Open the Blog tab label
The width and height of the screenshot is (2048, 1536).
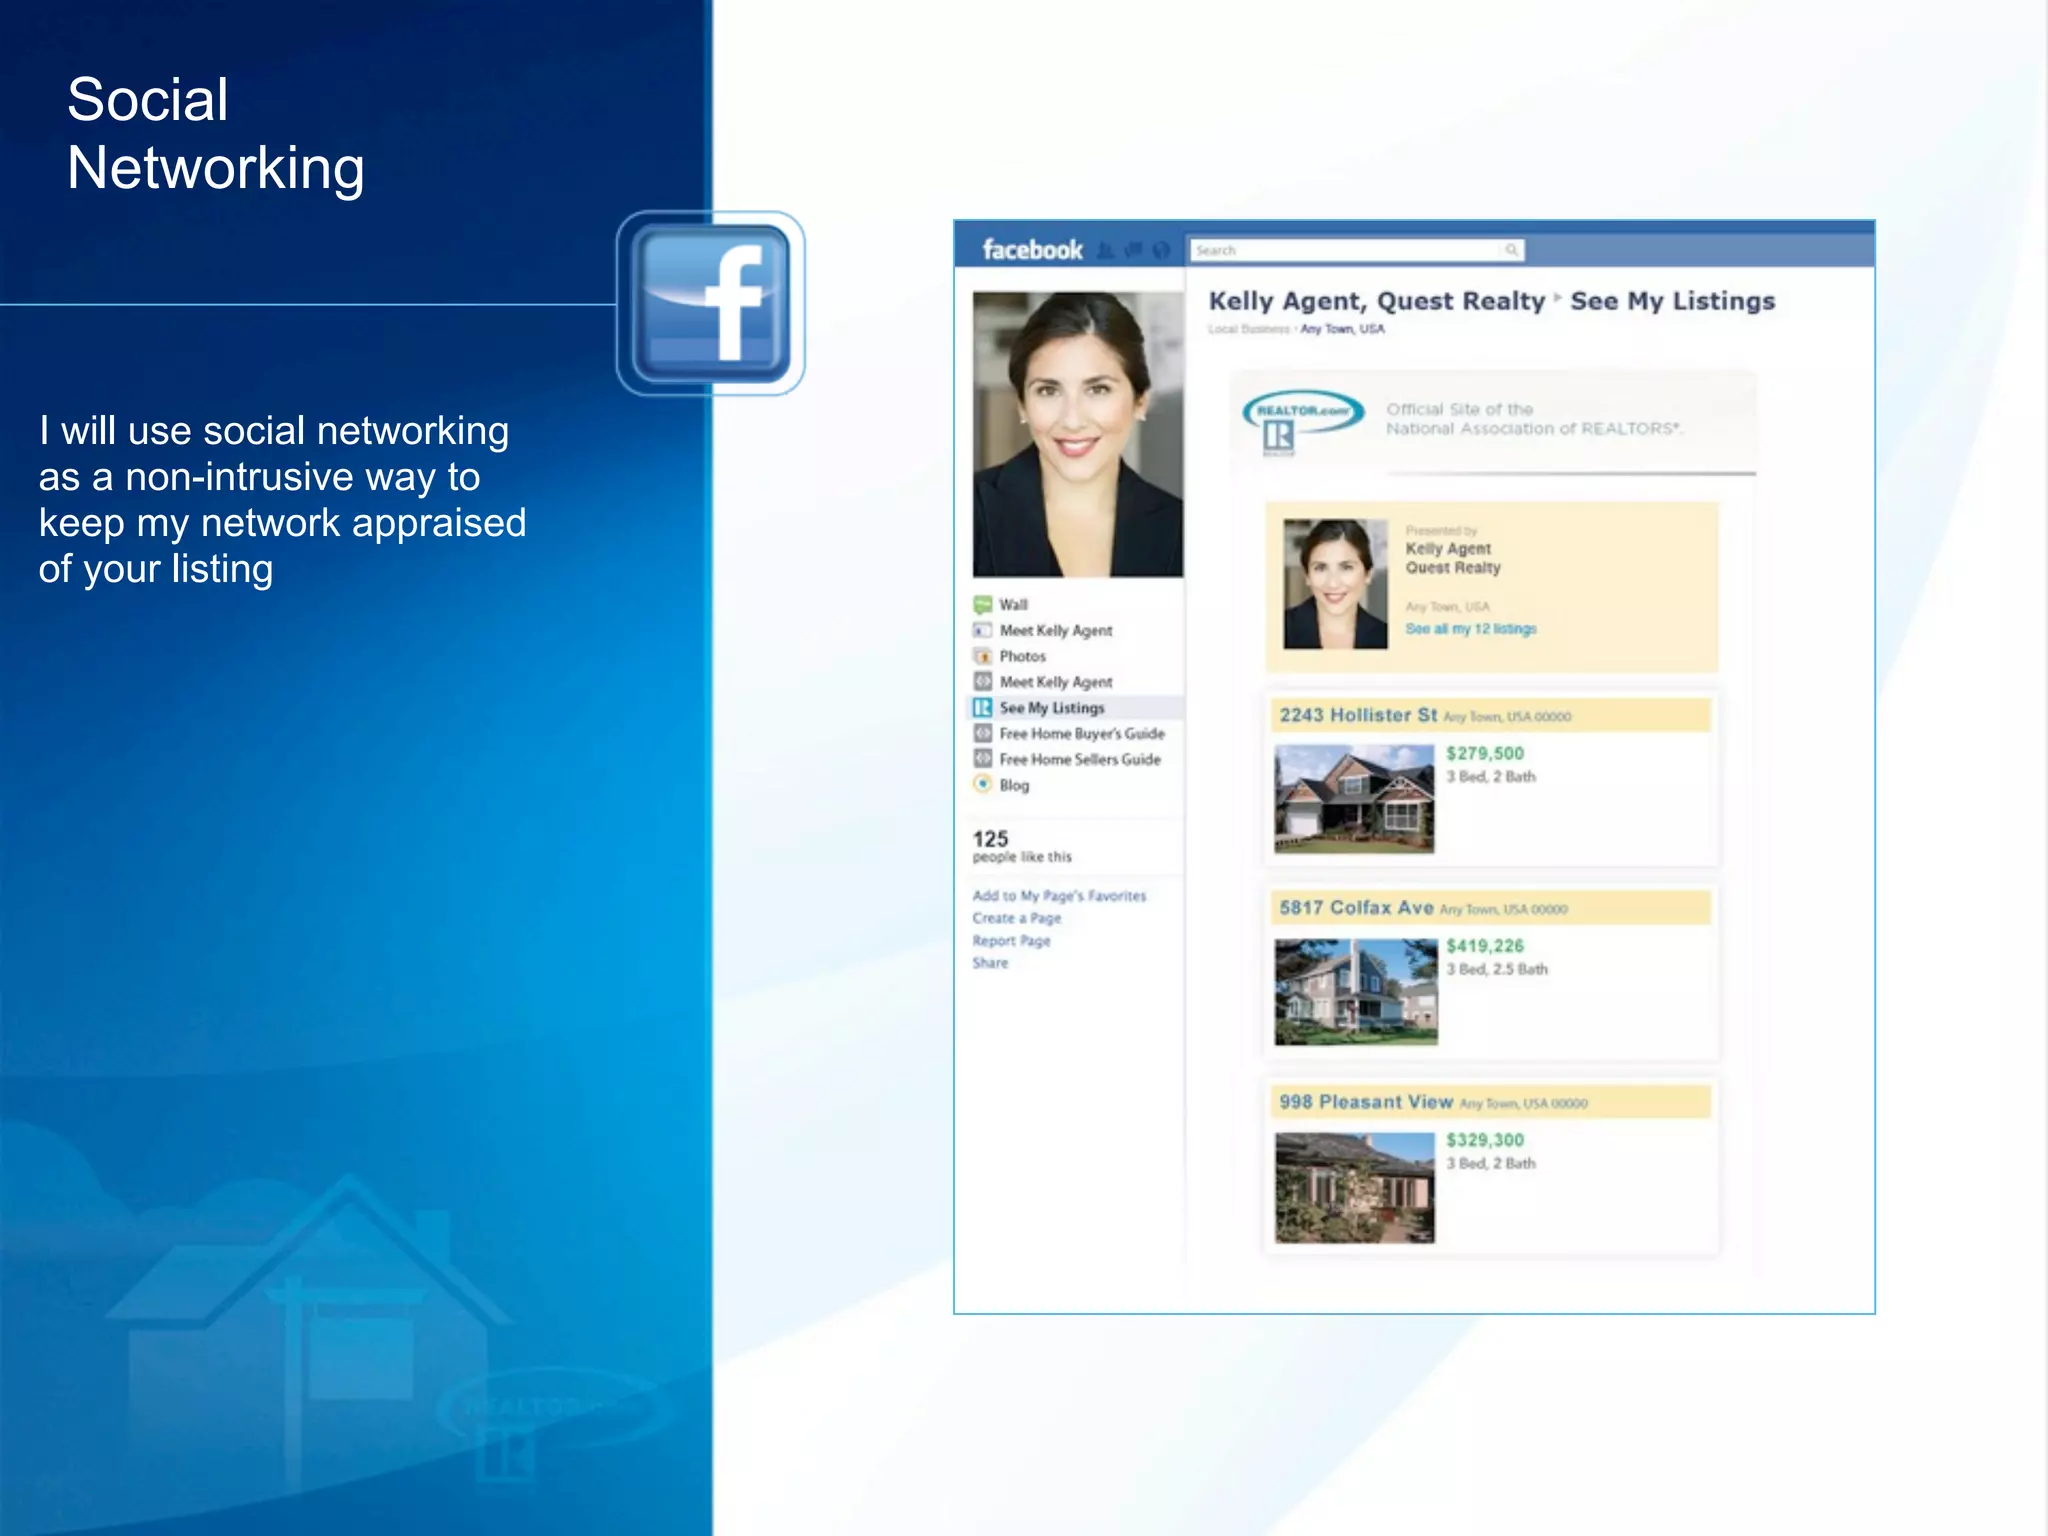coord(1014,785)
